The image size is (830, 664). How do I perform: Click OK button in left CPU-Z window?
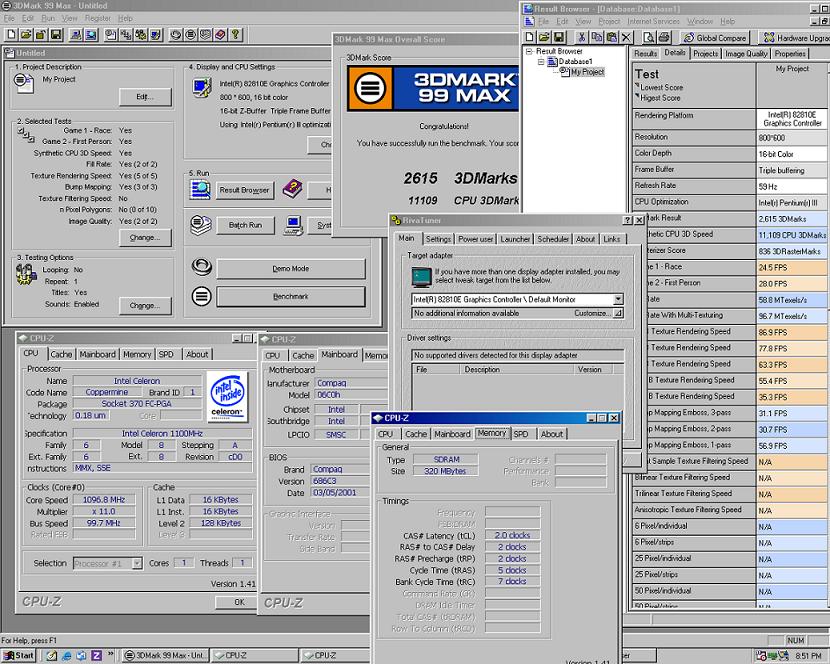click(239, 602)
